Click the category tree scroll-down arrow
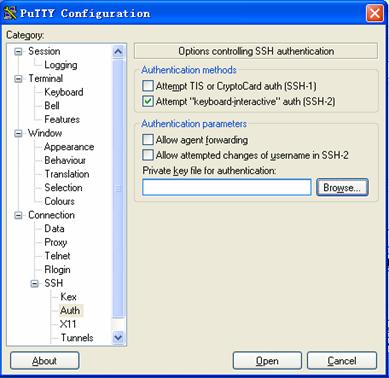 pyautogui.click(x=118, y=337)
